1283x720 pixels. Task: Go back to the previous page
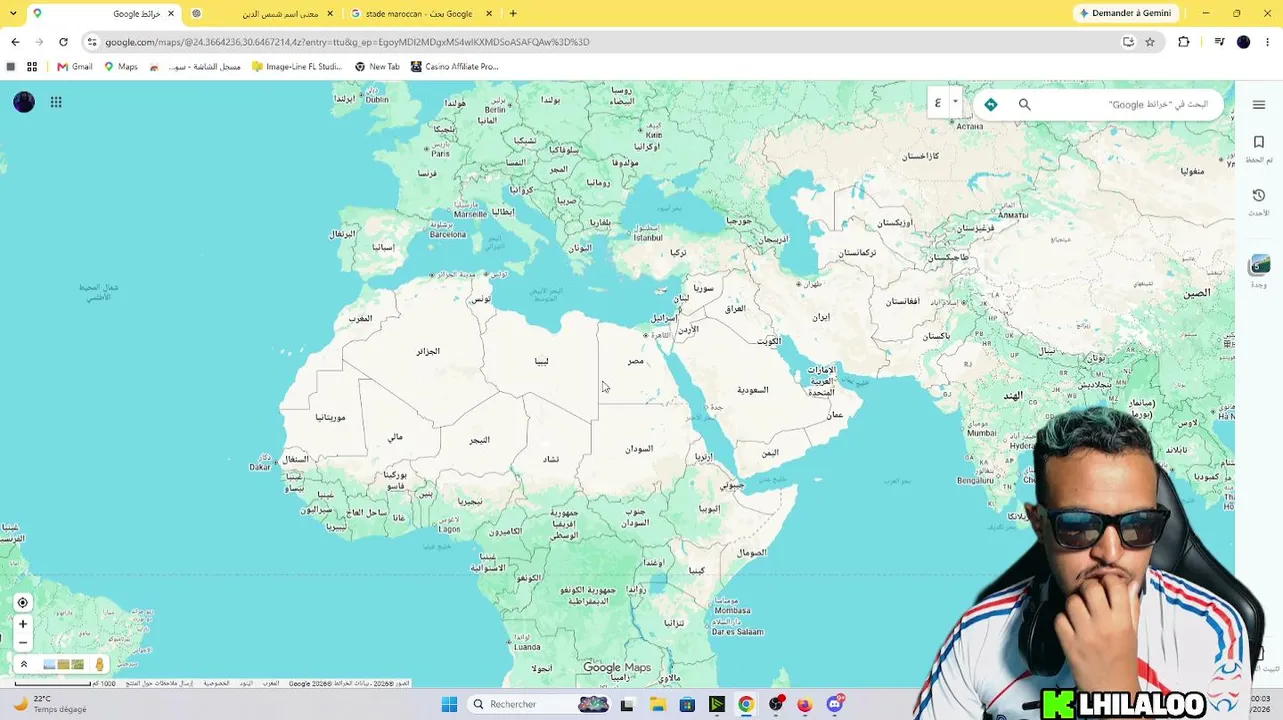[x=15, y=42]
